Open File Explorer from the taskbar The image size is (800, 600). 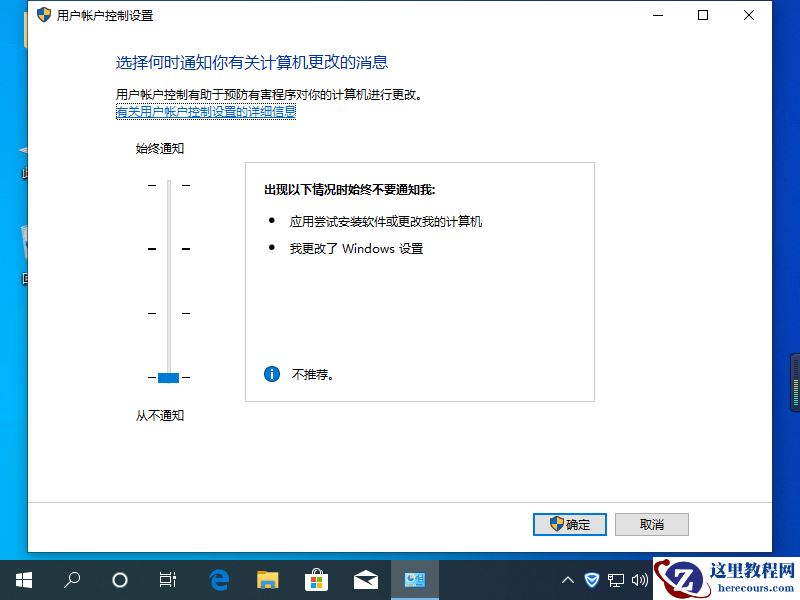[x=267, y=580]
